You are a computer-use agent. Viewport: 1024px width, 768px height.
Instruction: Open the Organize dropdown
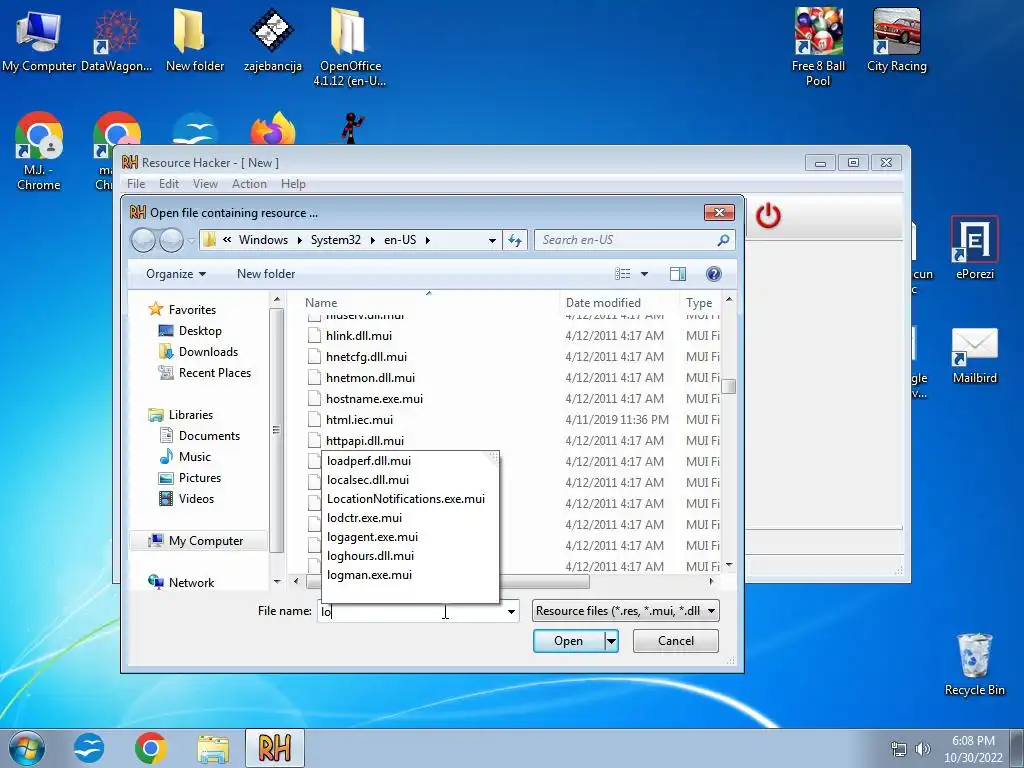pos(176,274)
